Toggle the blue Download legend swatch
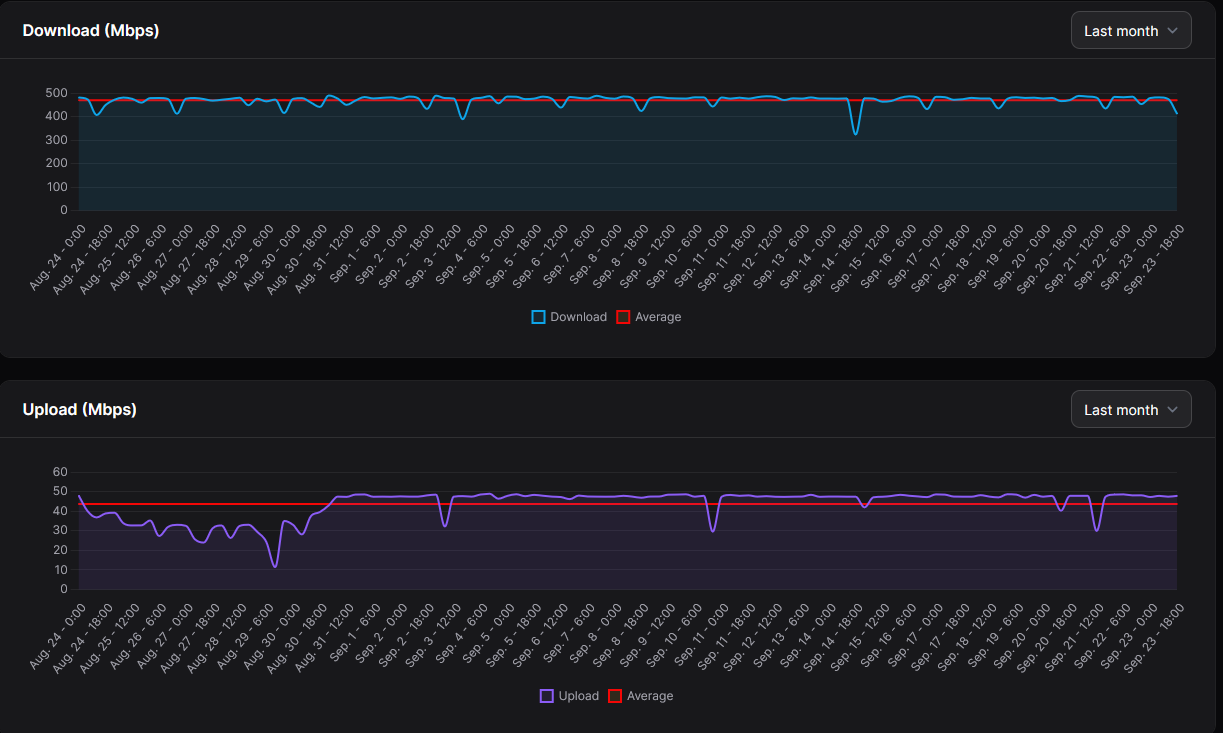 coord(538,317)
